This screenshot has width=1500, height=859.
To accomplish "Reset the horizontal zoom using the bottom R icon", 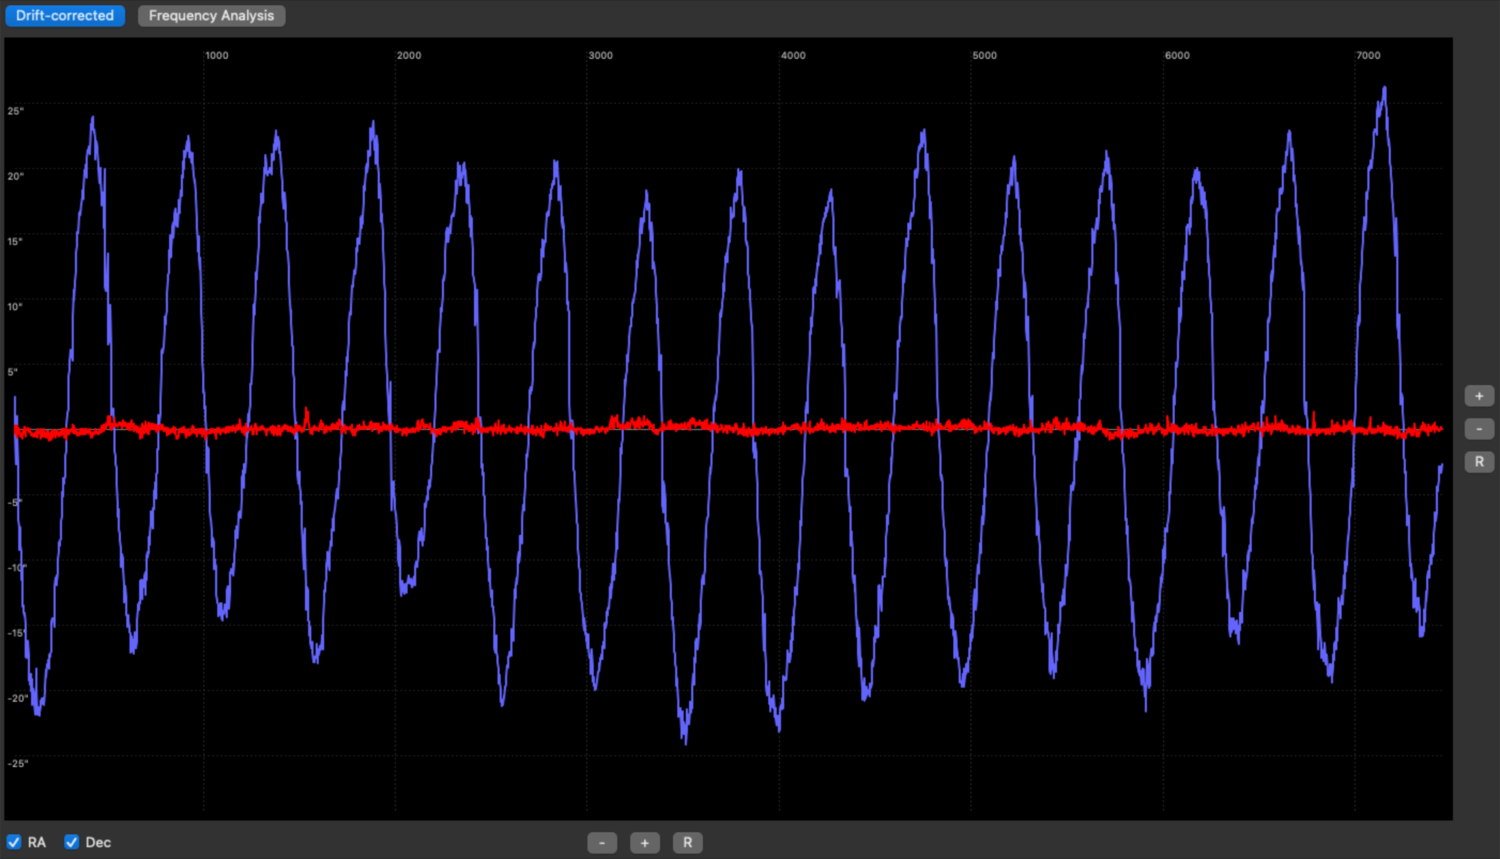I will [687, 842].
